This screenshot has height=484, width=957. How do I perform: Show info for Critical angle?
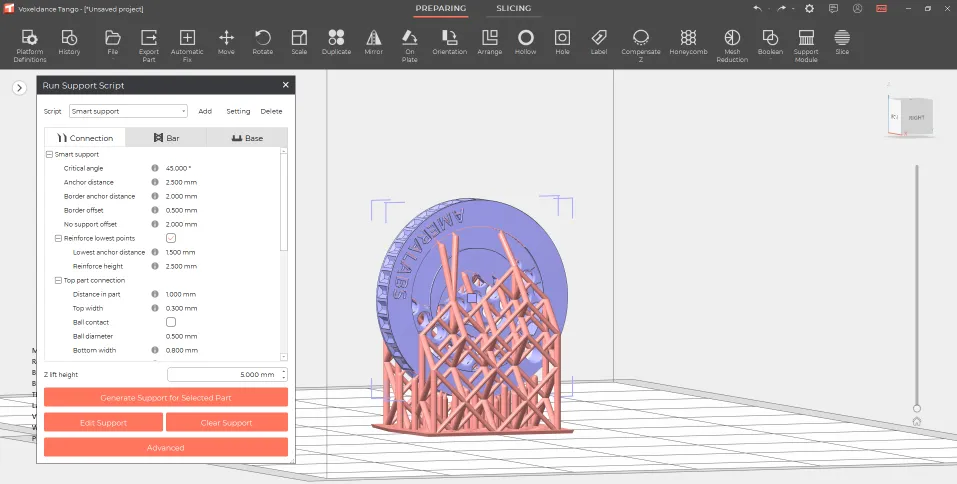[x=155, y=168]
